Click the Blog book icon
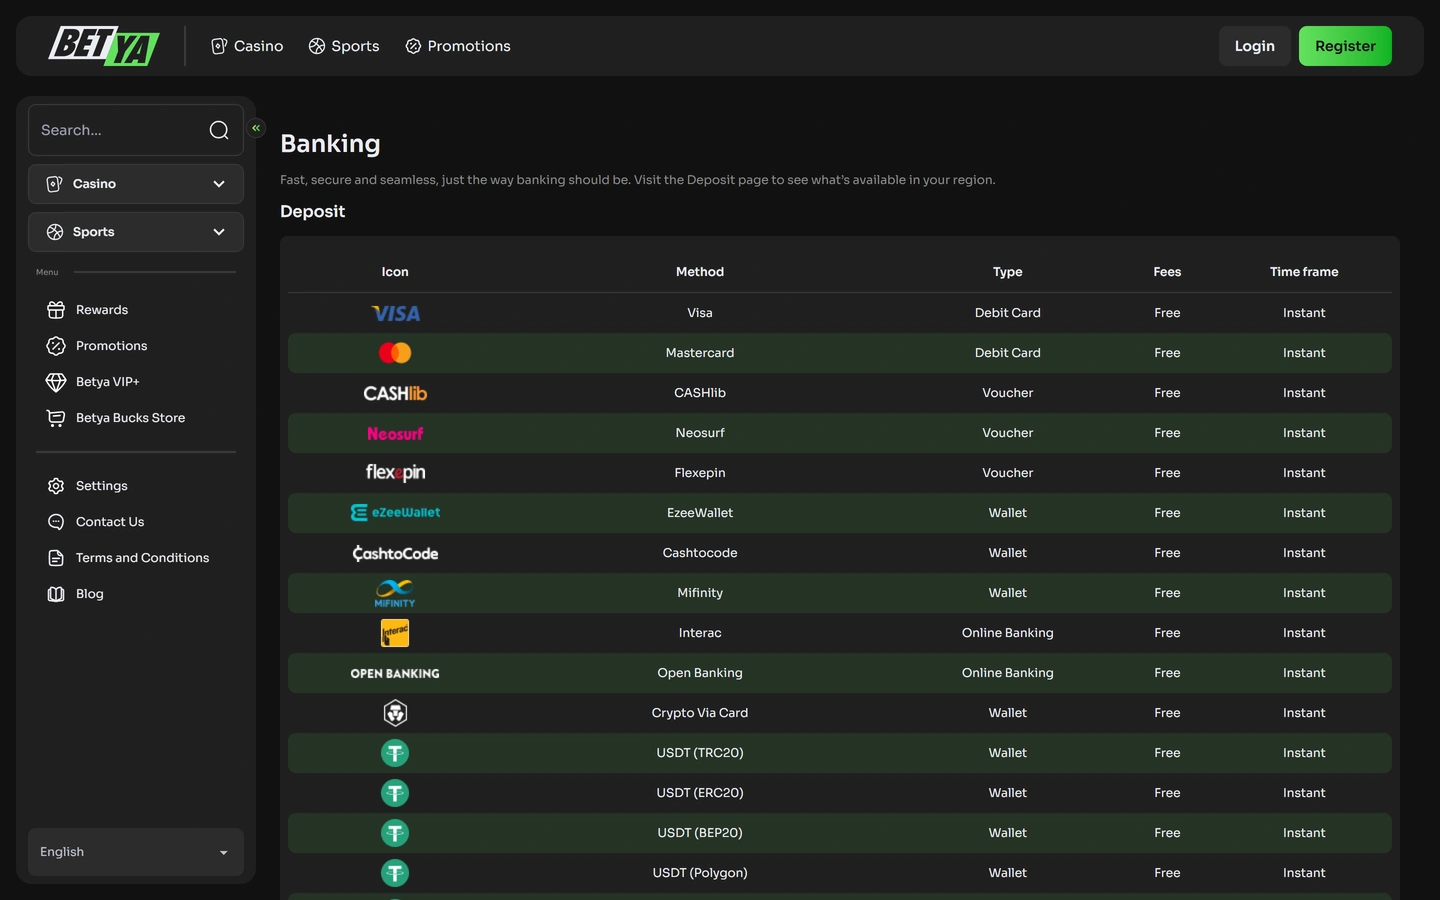 (56, 594)
